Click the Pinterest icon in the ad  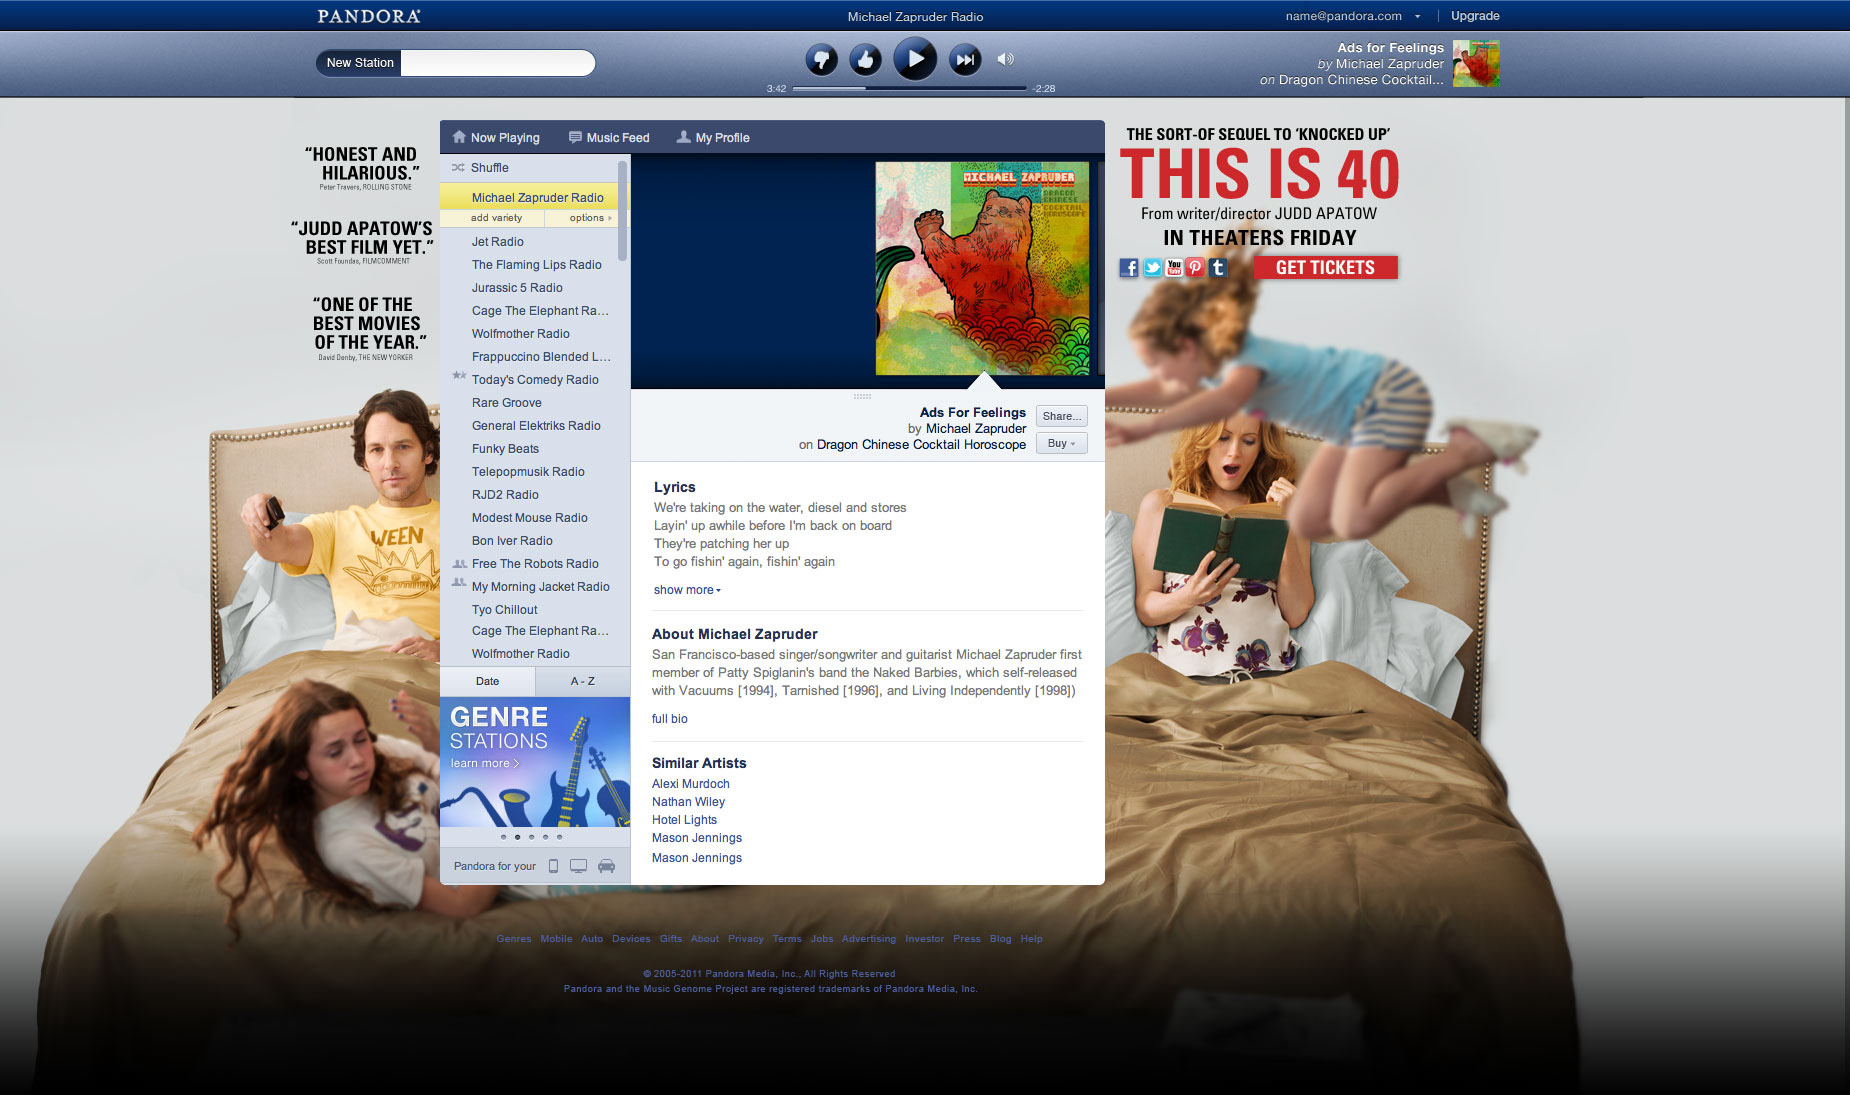[x=1195, y=268]
